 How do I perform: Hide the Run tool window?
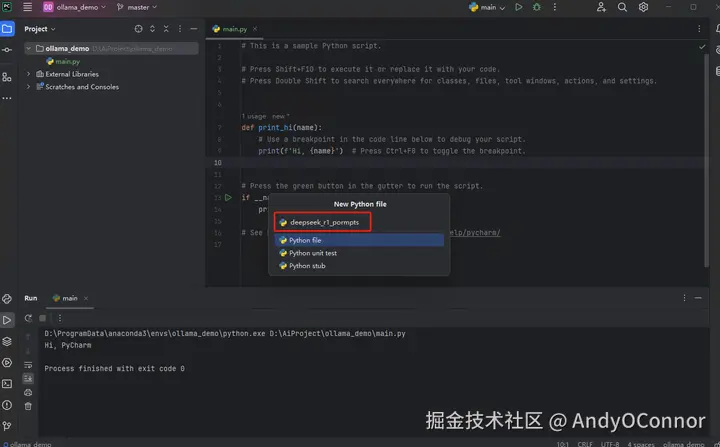[698, 298]
